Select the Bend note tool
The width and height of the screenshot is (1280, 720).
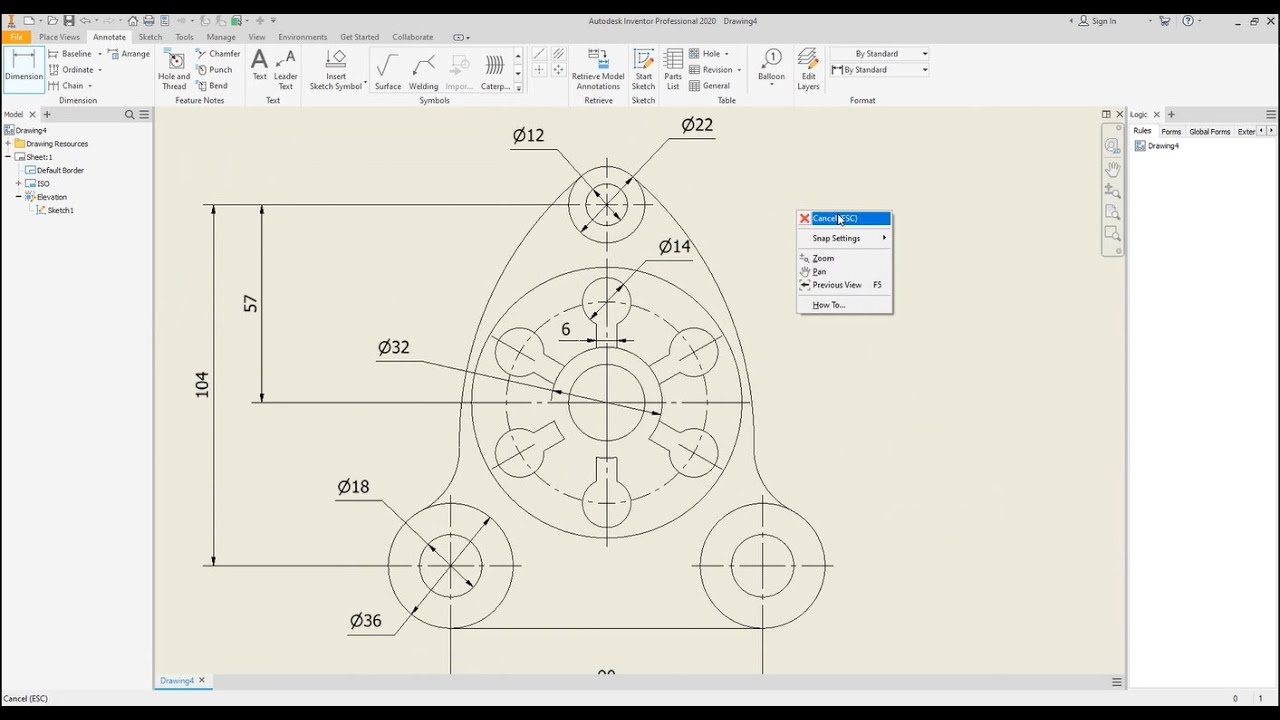[212, 86]
